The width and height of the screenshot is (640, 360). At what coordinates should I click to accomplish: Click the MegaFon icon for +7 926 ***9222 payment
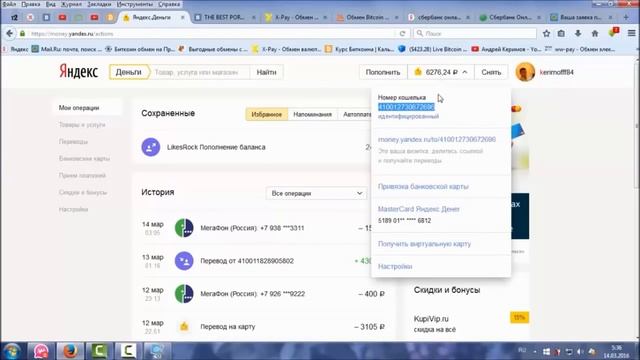click(x=184, y=294)
